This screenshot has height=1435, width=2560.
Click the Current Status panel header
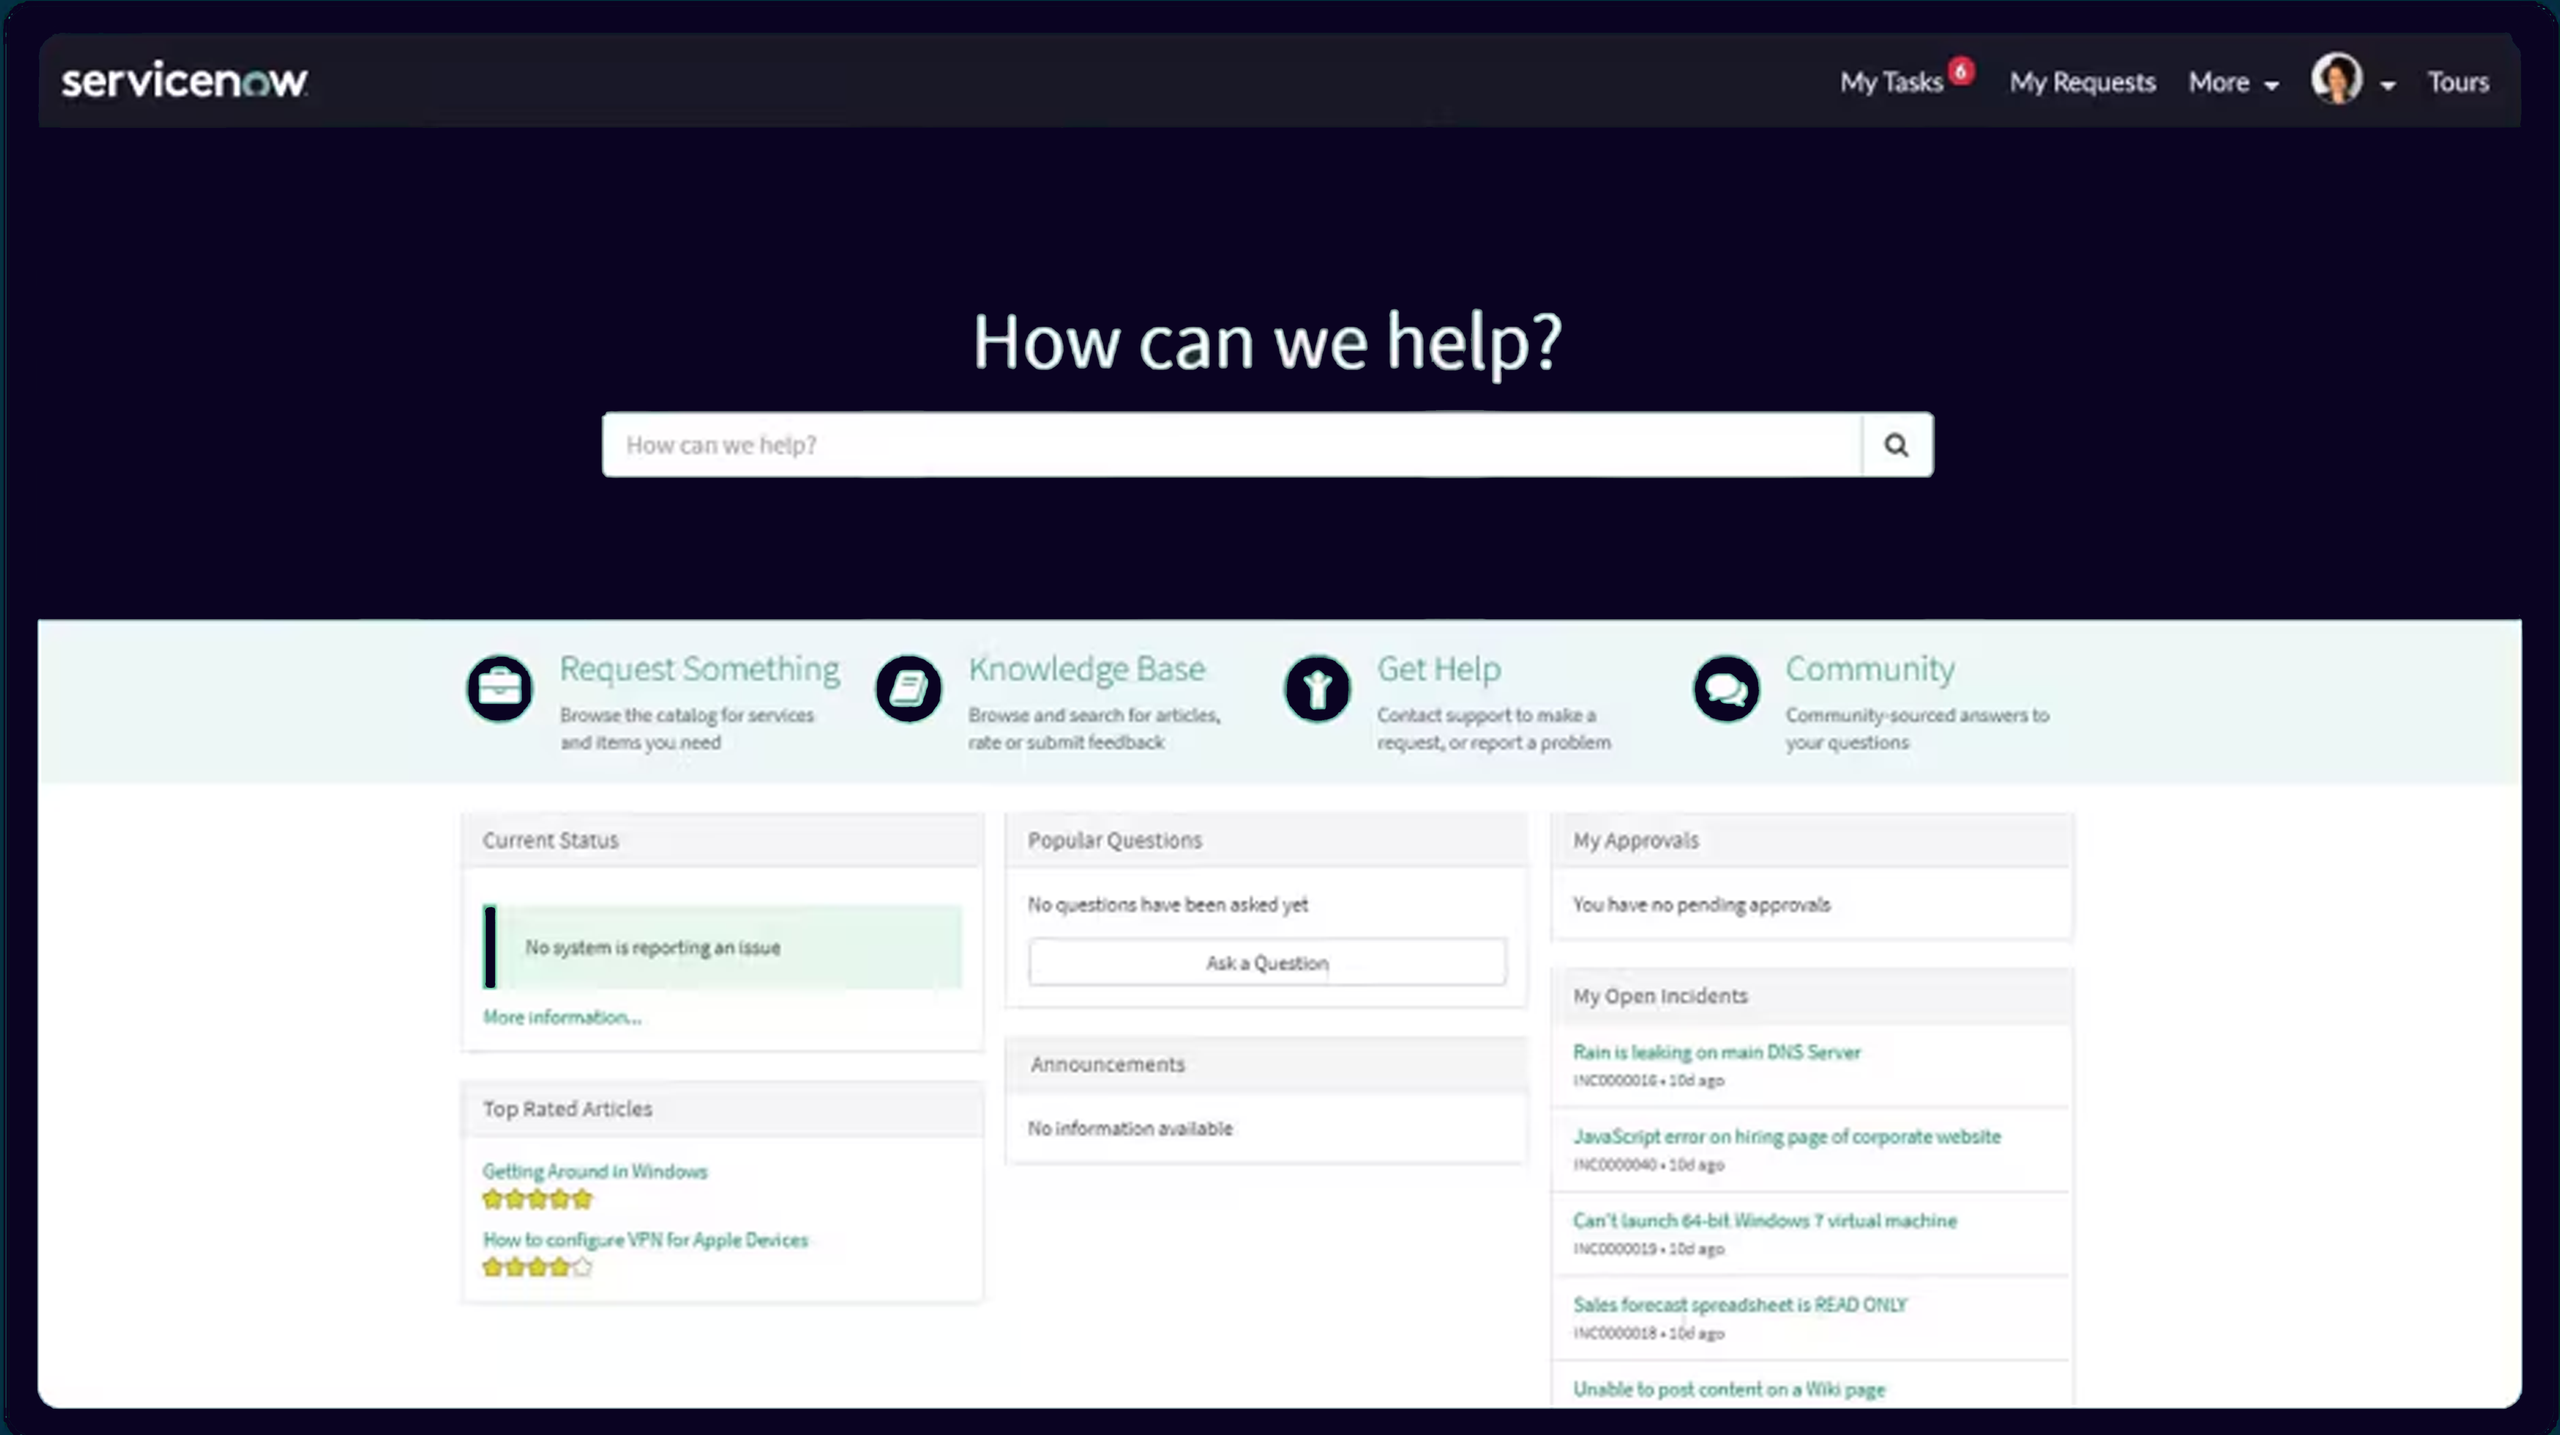coord(722,840)
